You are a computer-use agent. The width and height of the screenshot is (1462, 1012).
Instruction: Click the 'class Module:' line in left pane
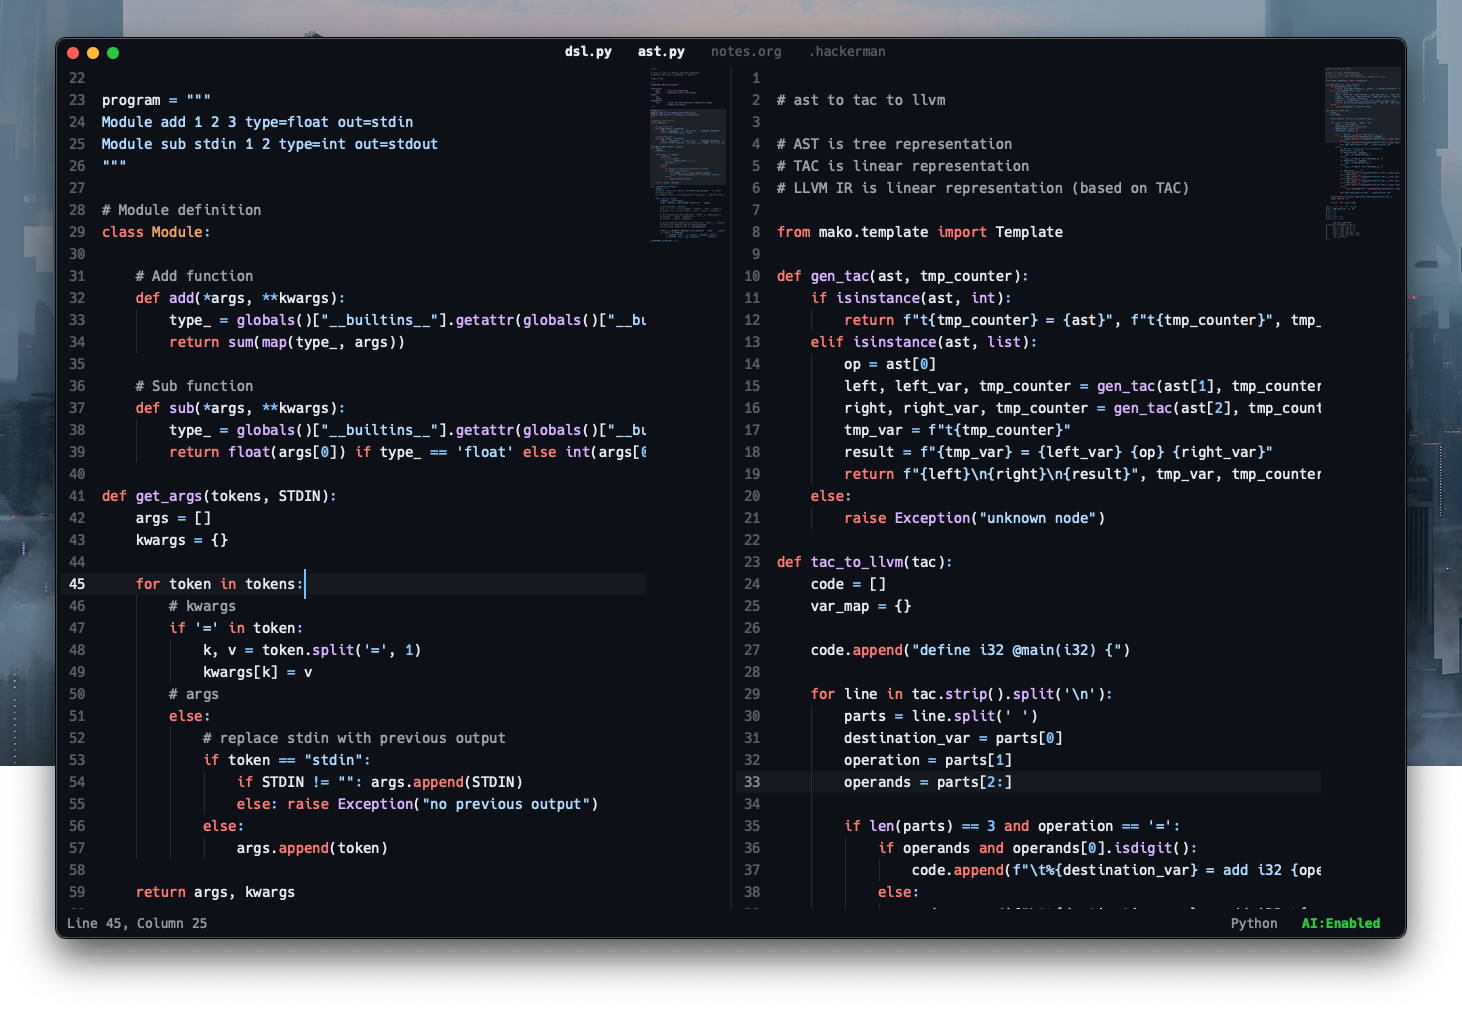point(156,232)
